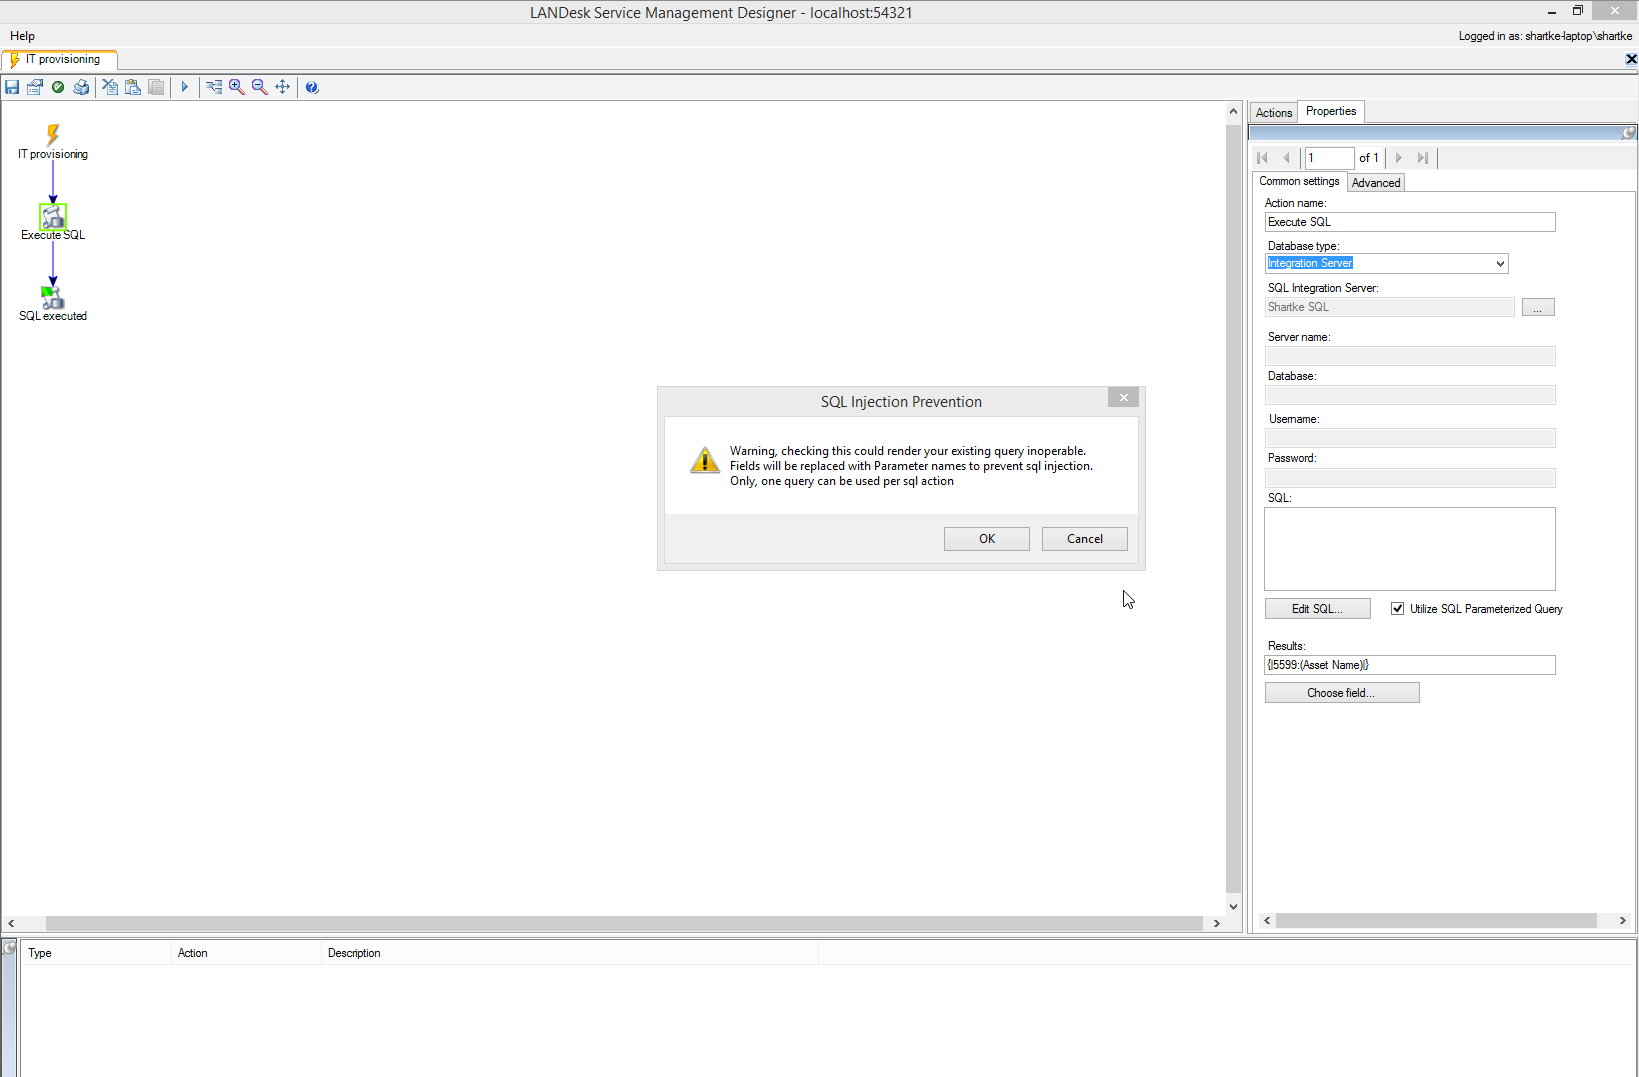This screenshot has height=1077, width=1639.
Task: Click the Execute SQL action node
Action: point(52,216)
